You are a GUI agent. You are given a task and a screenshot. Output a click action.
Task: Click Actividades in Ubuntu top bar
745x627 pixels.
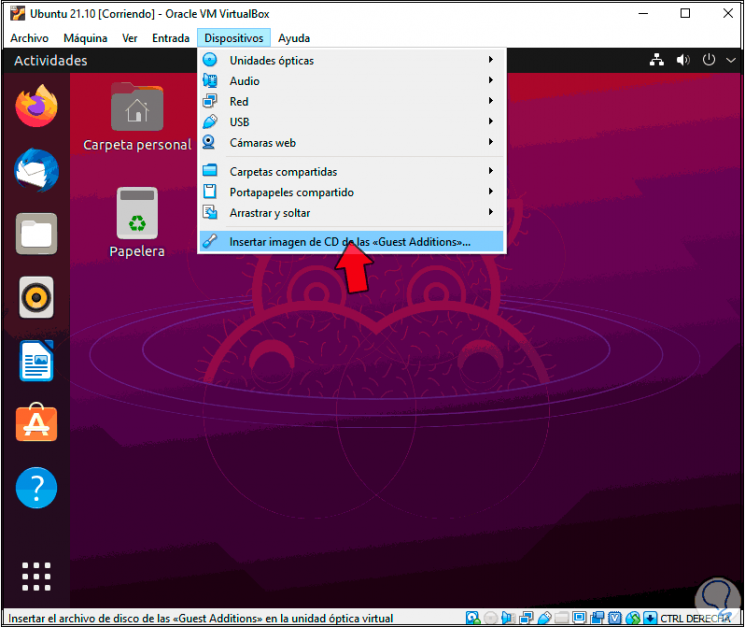point(51,61)
